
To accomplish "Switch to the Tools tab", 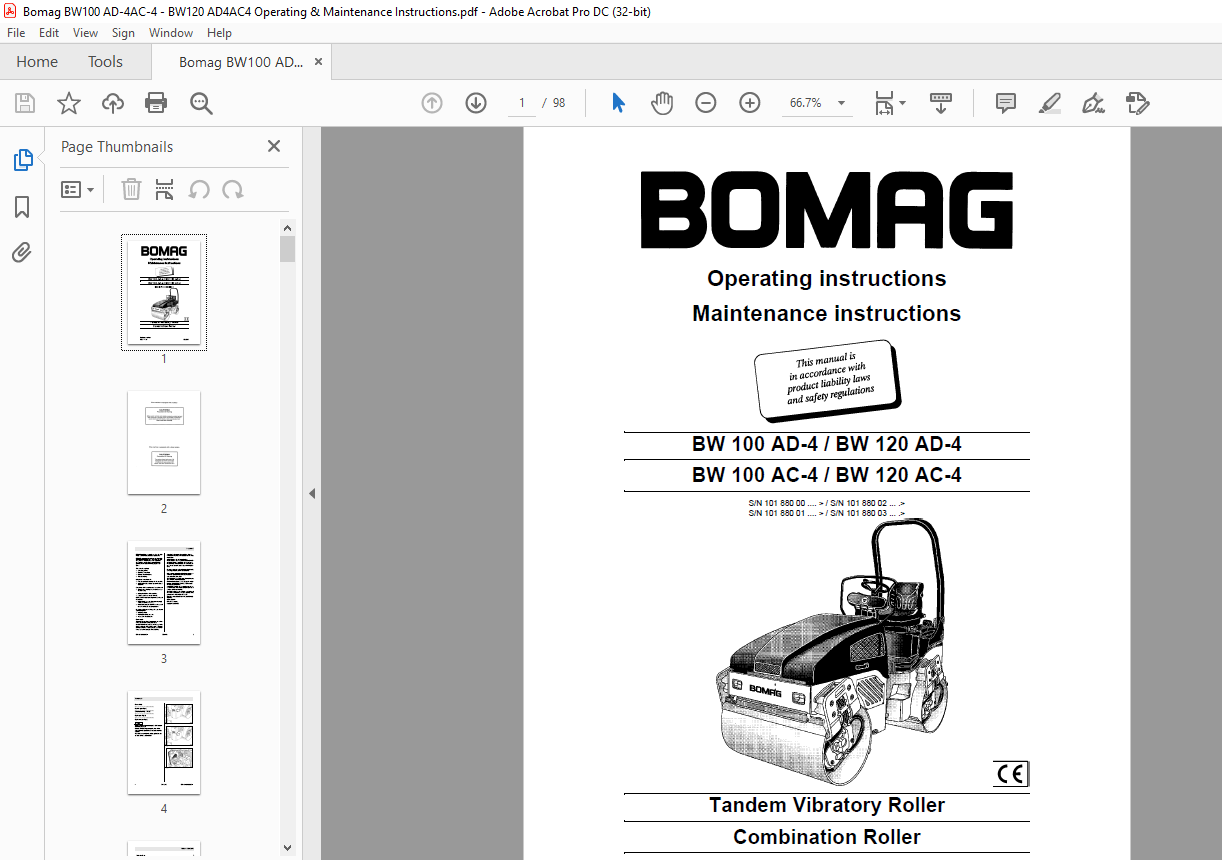I will (x=105, y=62).
